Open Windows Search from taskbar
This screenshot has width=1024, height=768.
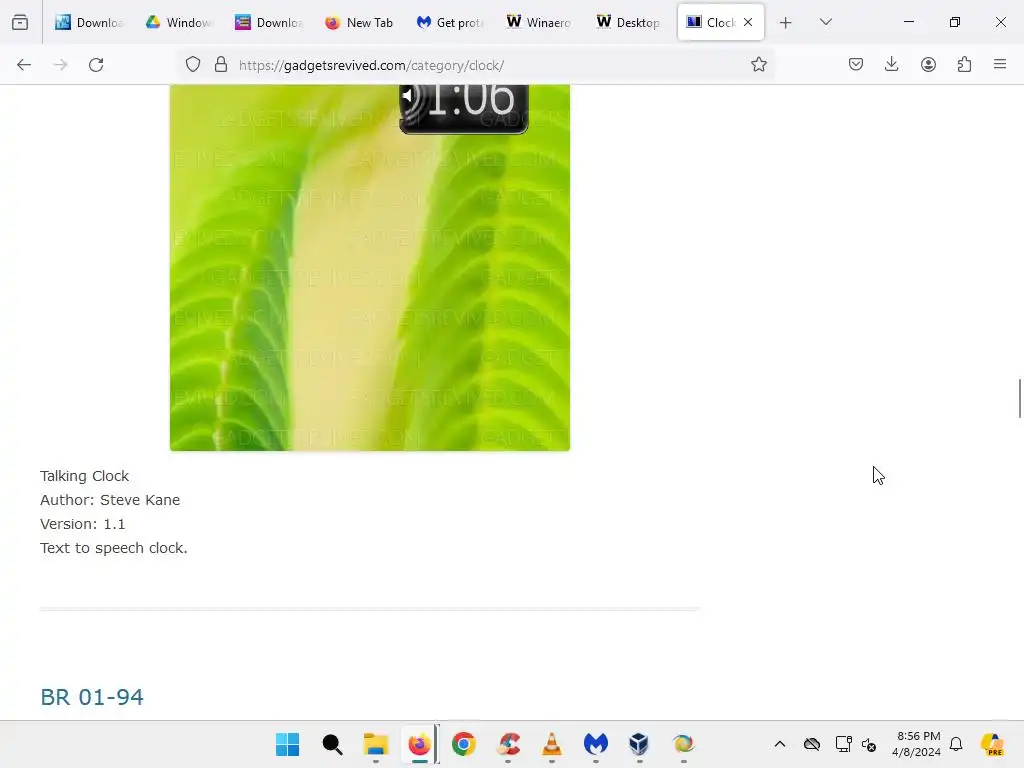(332, 744)
